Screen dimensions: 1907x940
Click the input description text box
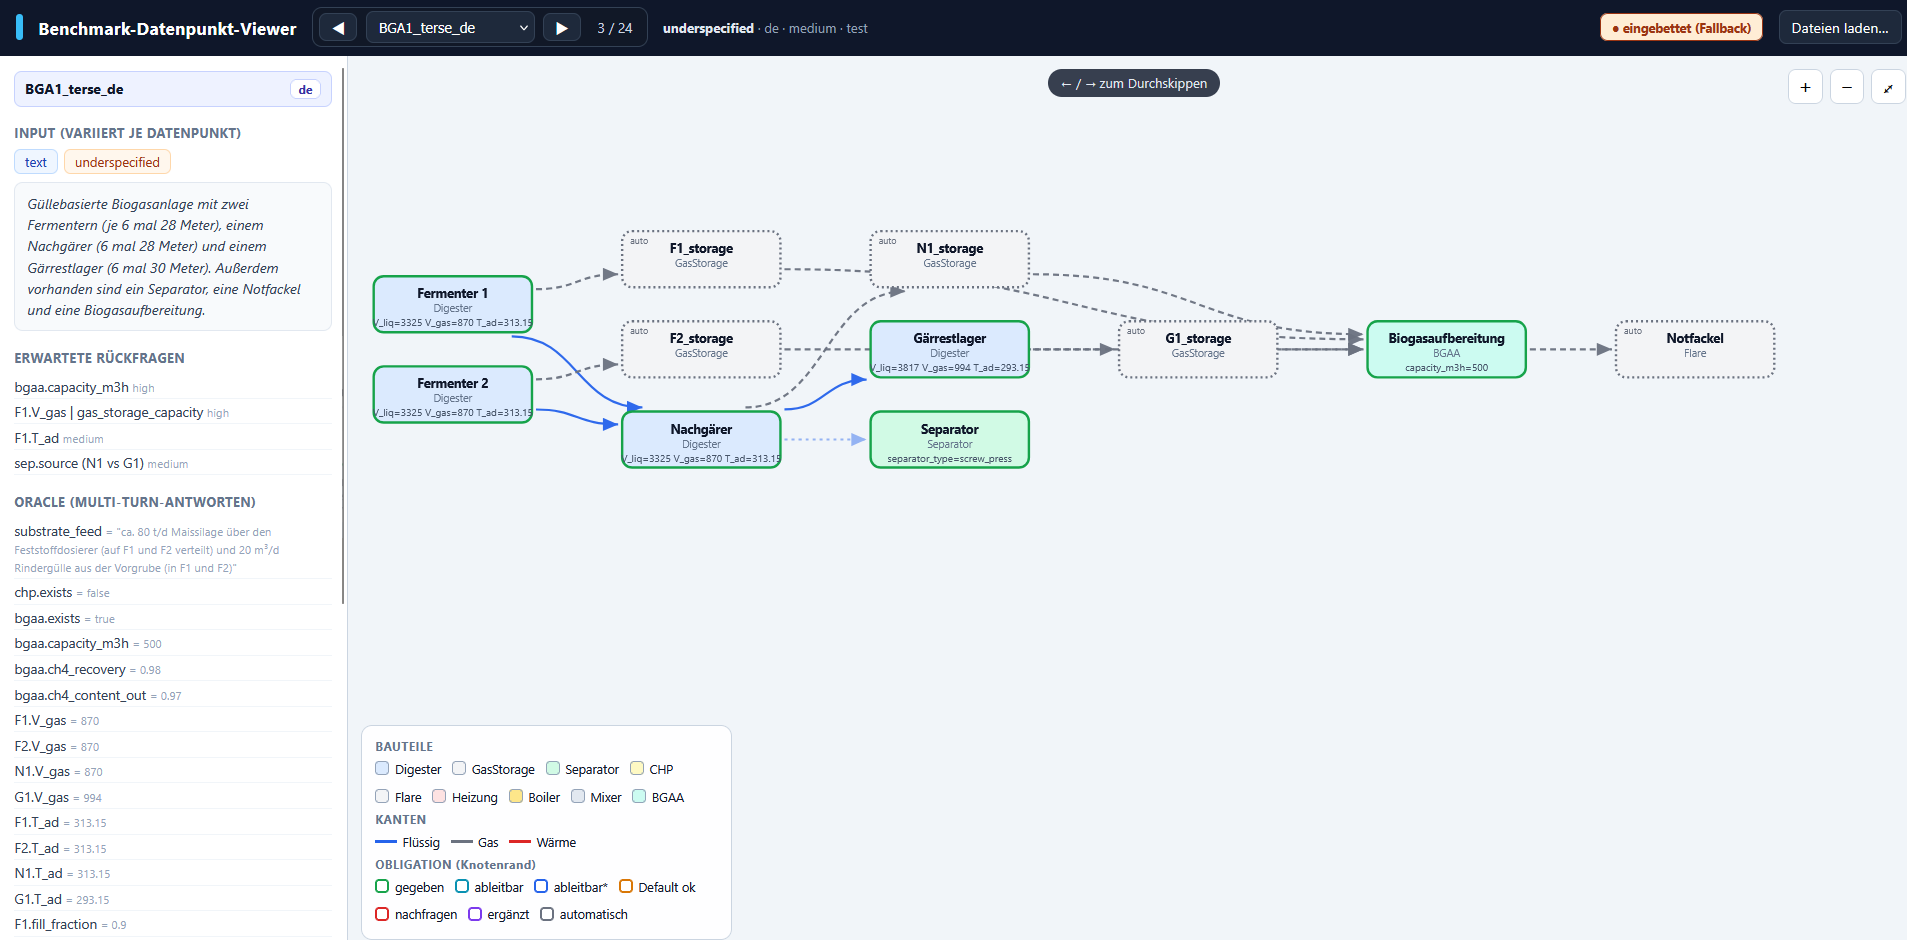point(173,257)
